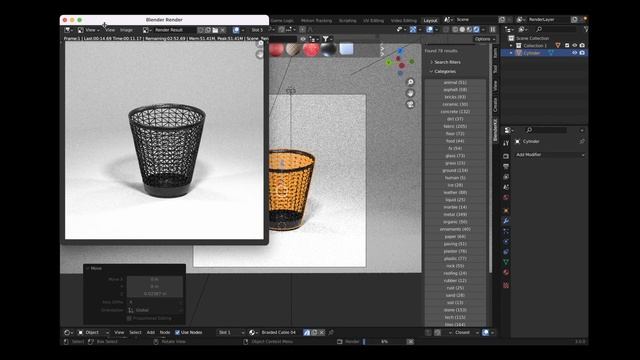Click the viewport pan hand icon
This screenshot has width=640, height=360.
[410, 93]
